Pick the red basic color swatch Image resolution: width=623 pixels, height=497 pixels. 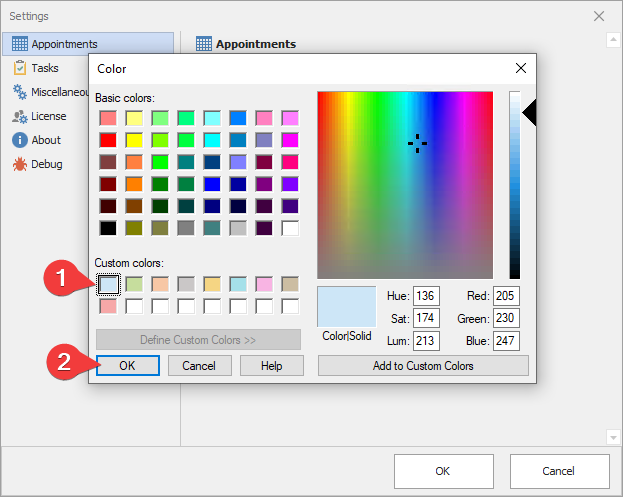pyautogui.click(x=108, y=140)
